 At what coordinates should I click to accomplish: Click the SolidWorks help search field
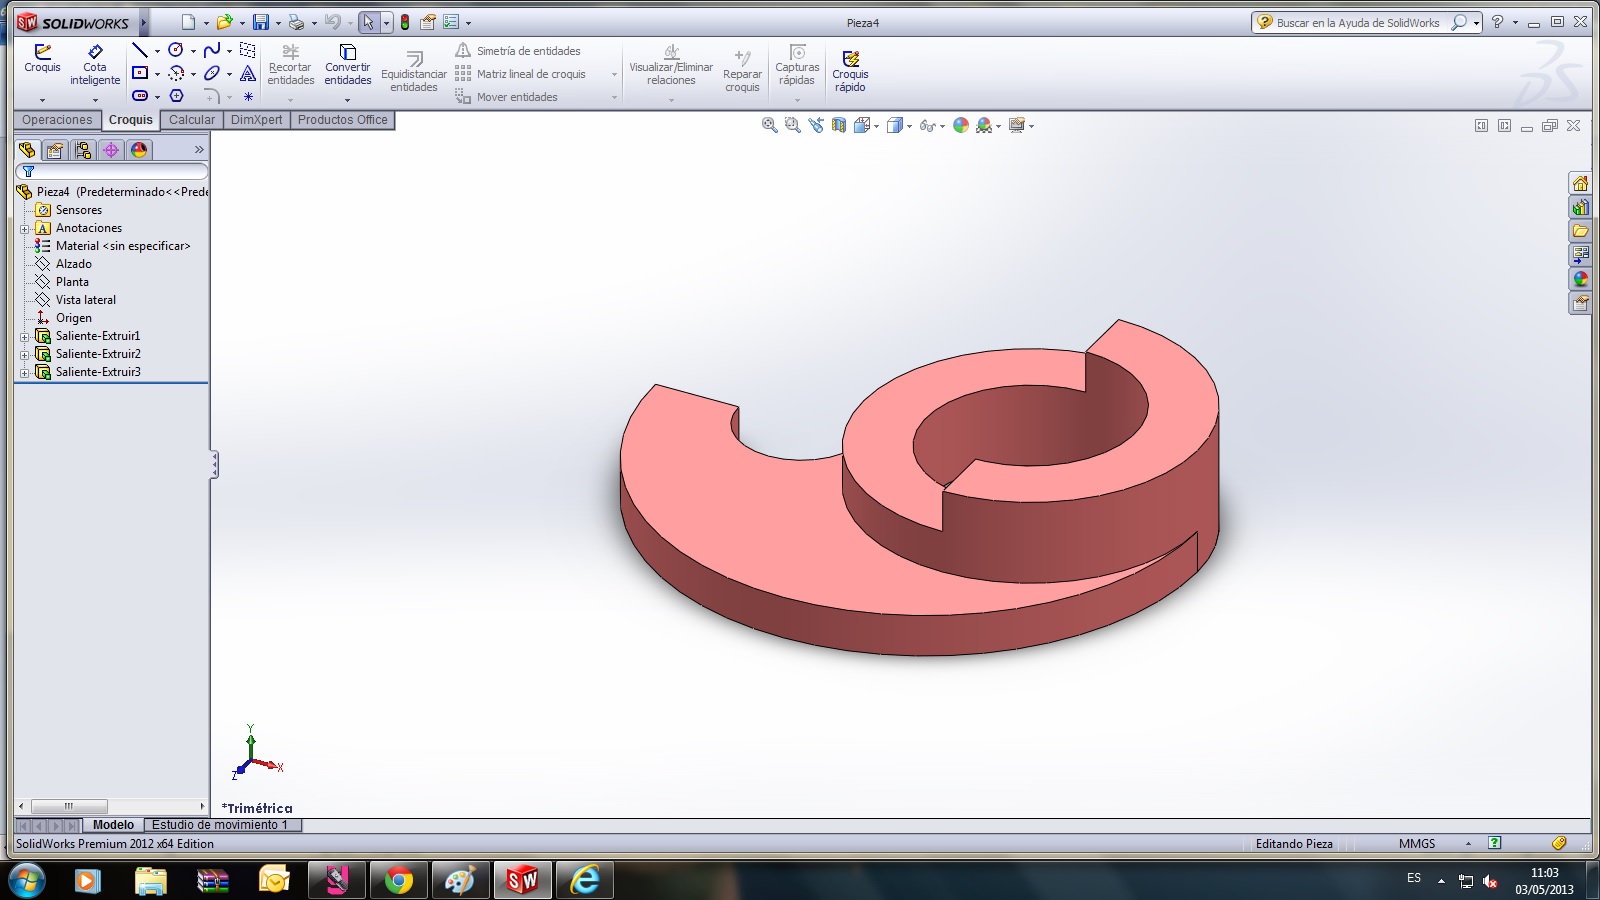(1357, 22)
